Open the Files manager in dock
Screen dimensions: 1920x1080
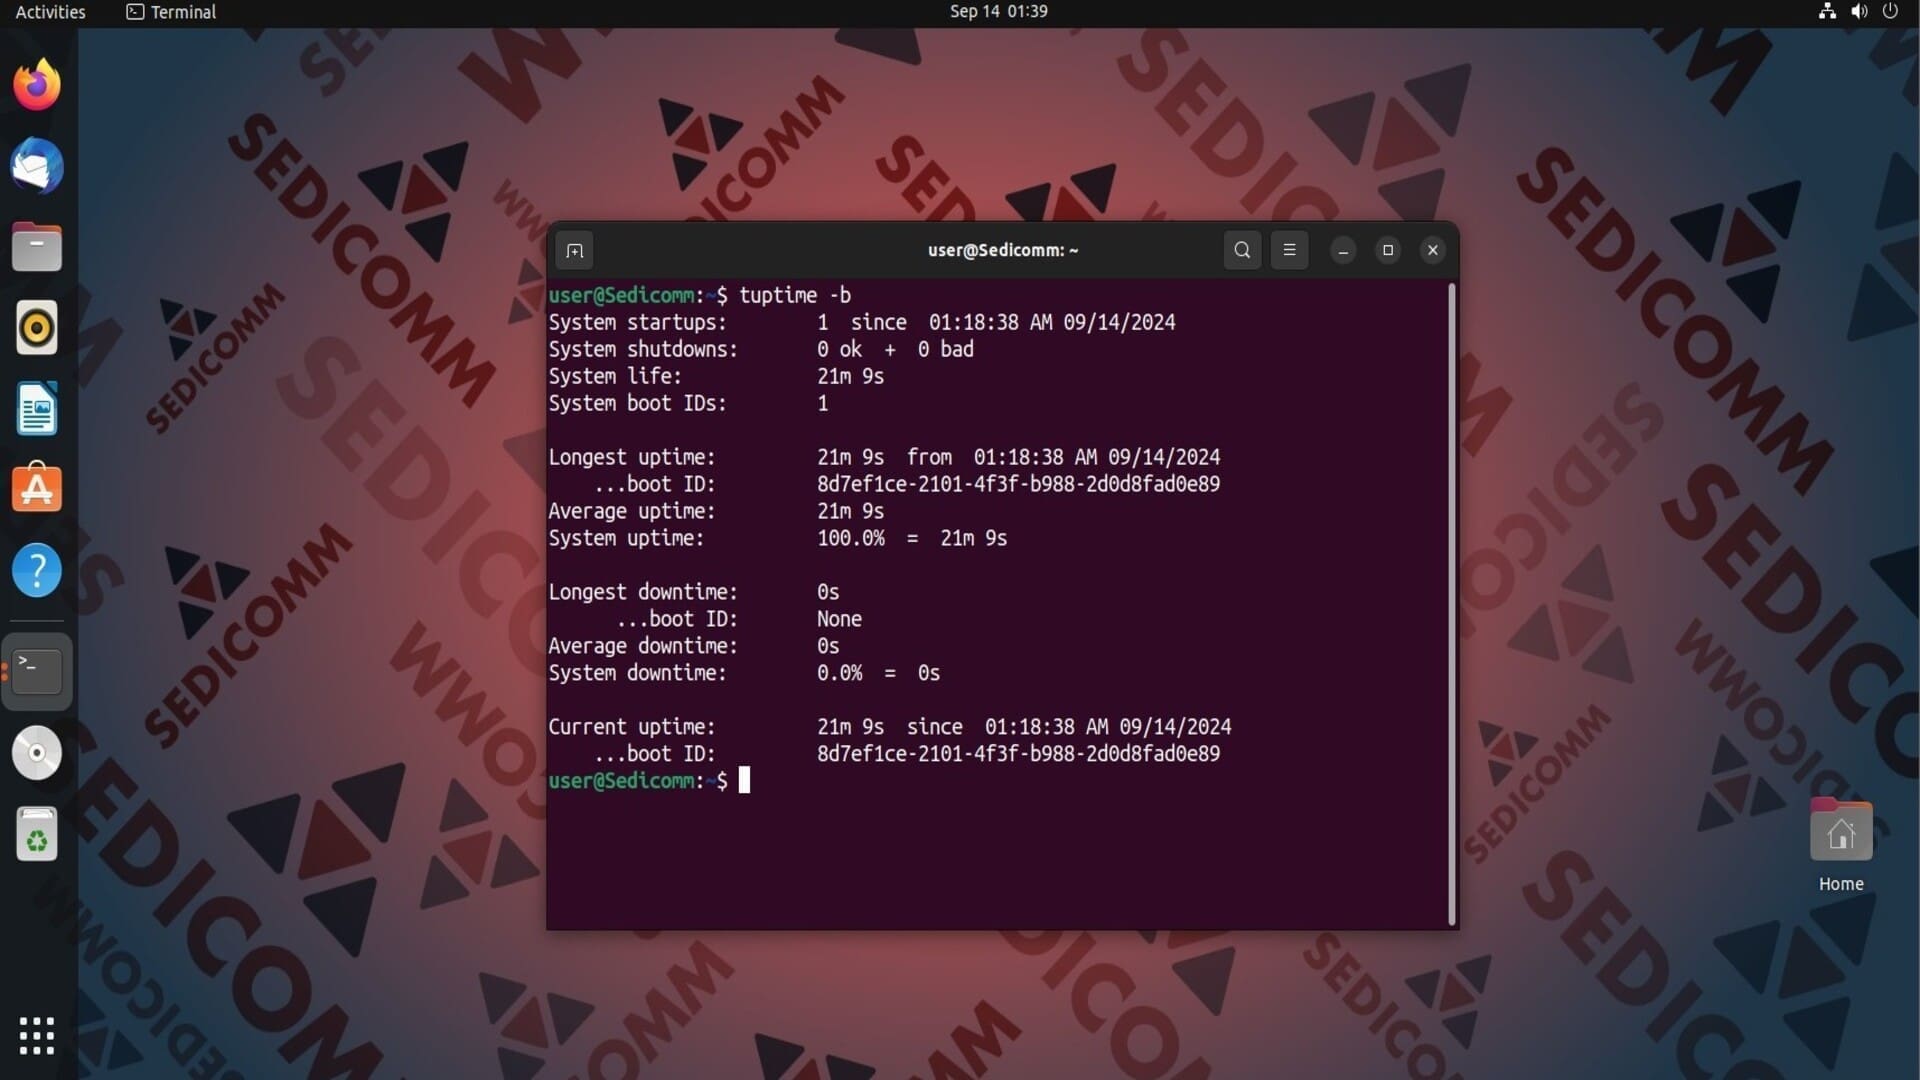[x=37, y=247]
